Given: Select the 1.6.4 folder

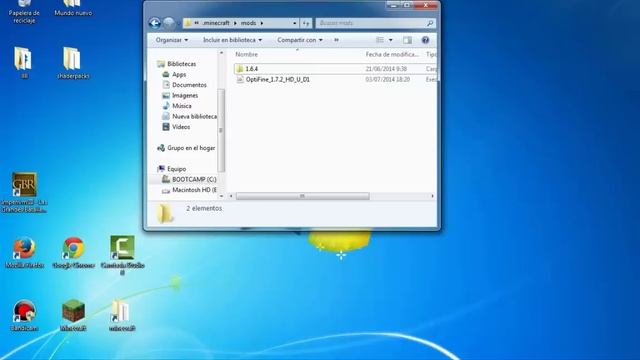Looking at the screenshot, I should point(251,69).
